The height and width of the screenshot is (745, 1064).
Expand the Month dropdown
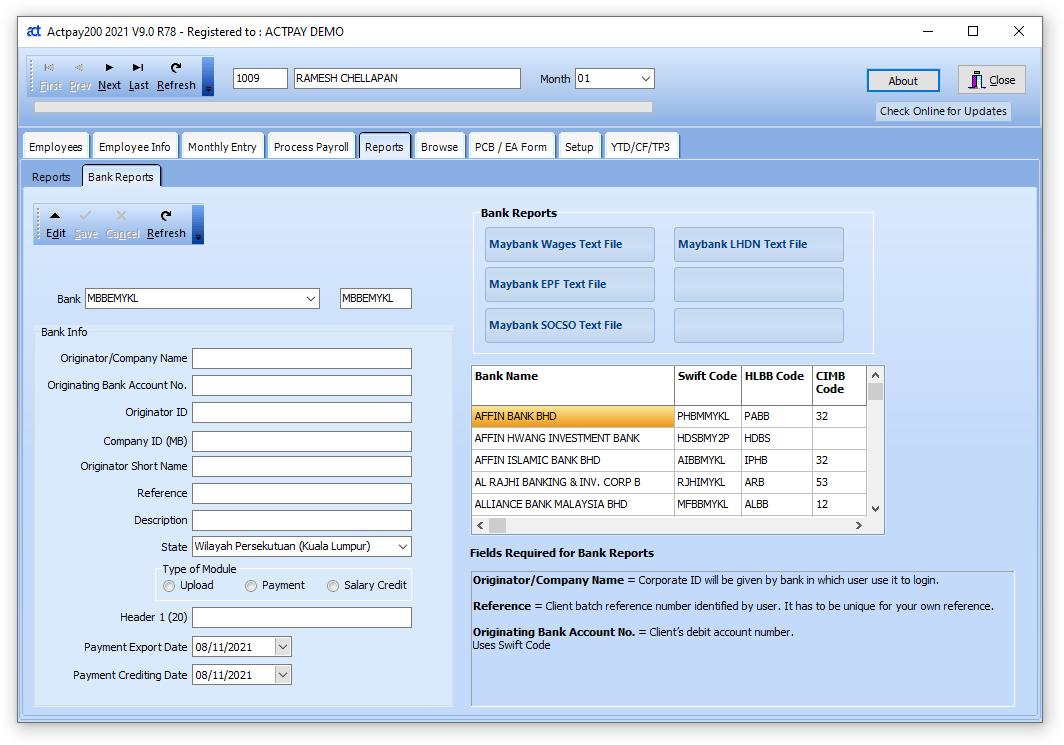tap(645, 78)
